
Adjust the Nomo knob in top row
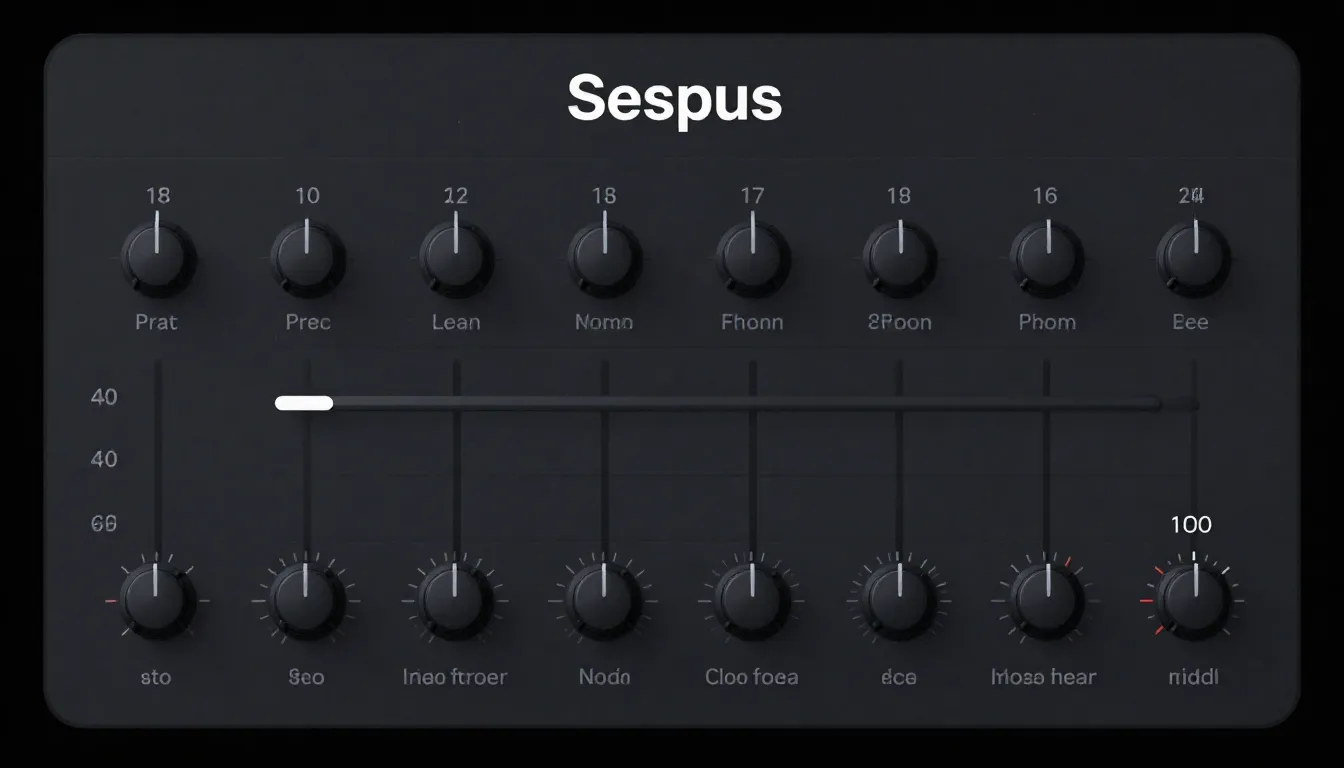coord(604,257)
